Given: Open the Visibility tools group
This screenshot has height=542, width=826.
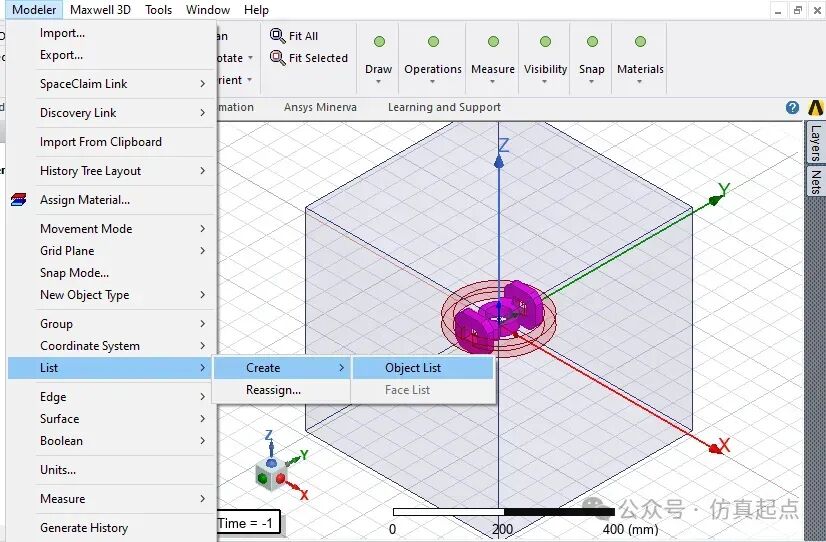Looking at the screenshot, I should (545, 58).
